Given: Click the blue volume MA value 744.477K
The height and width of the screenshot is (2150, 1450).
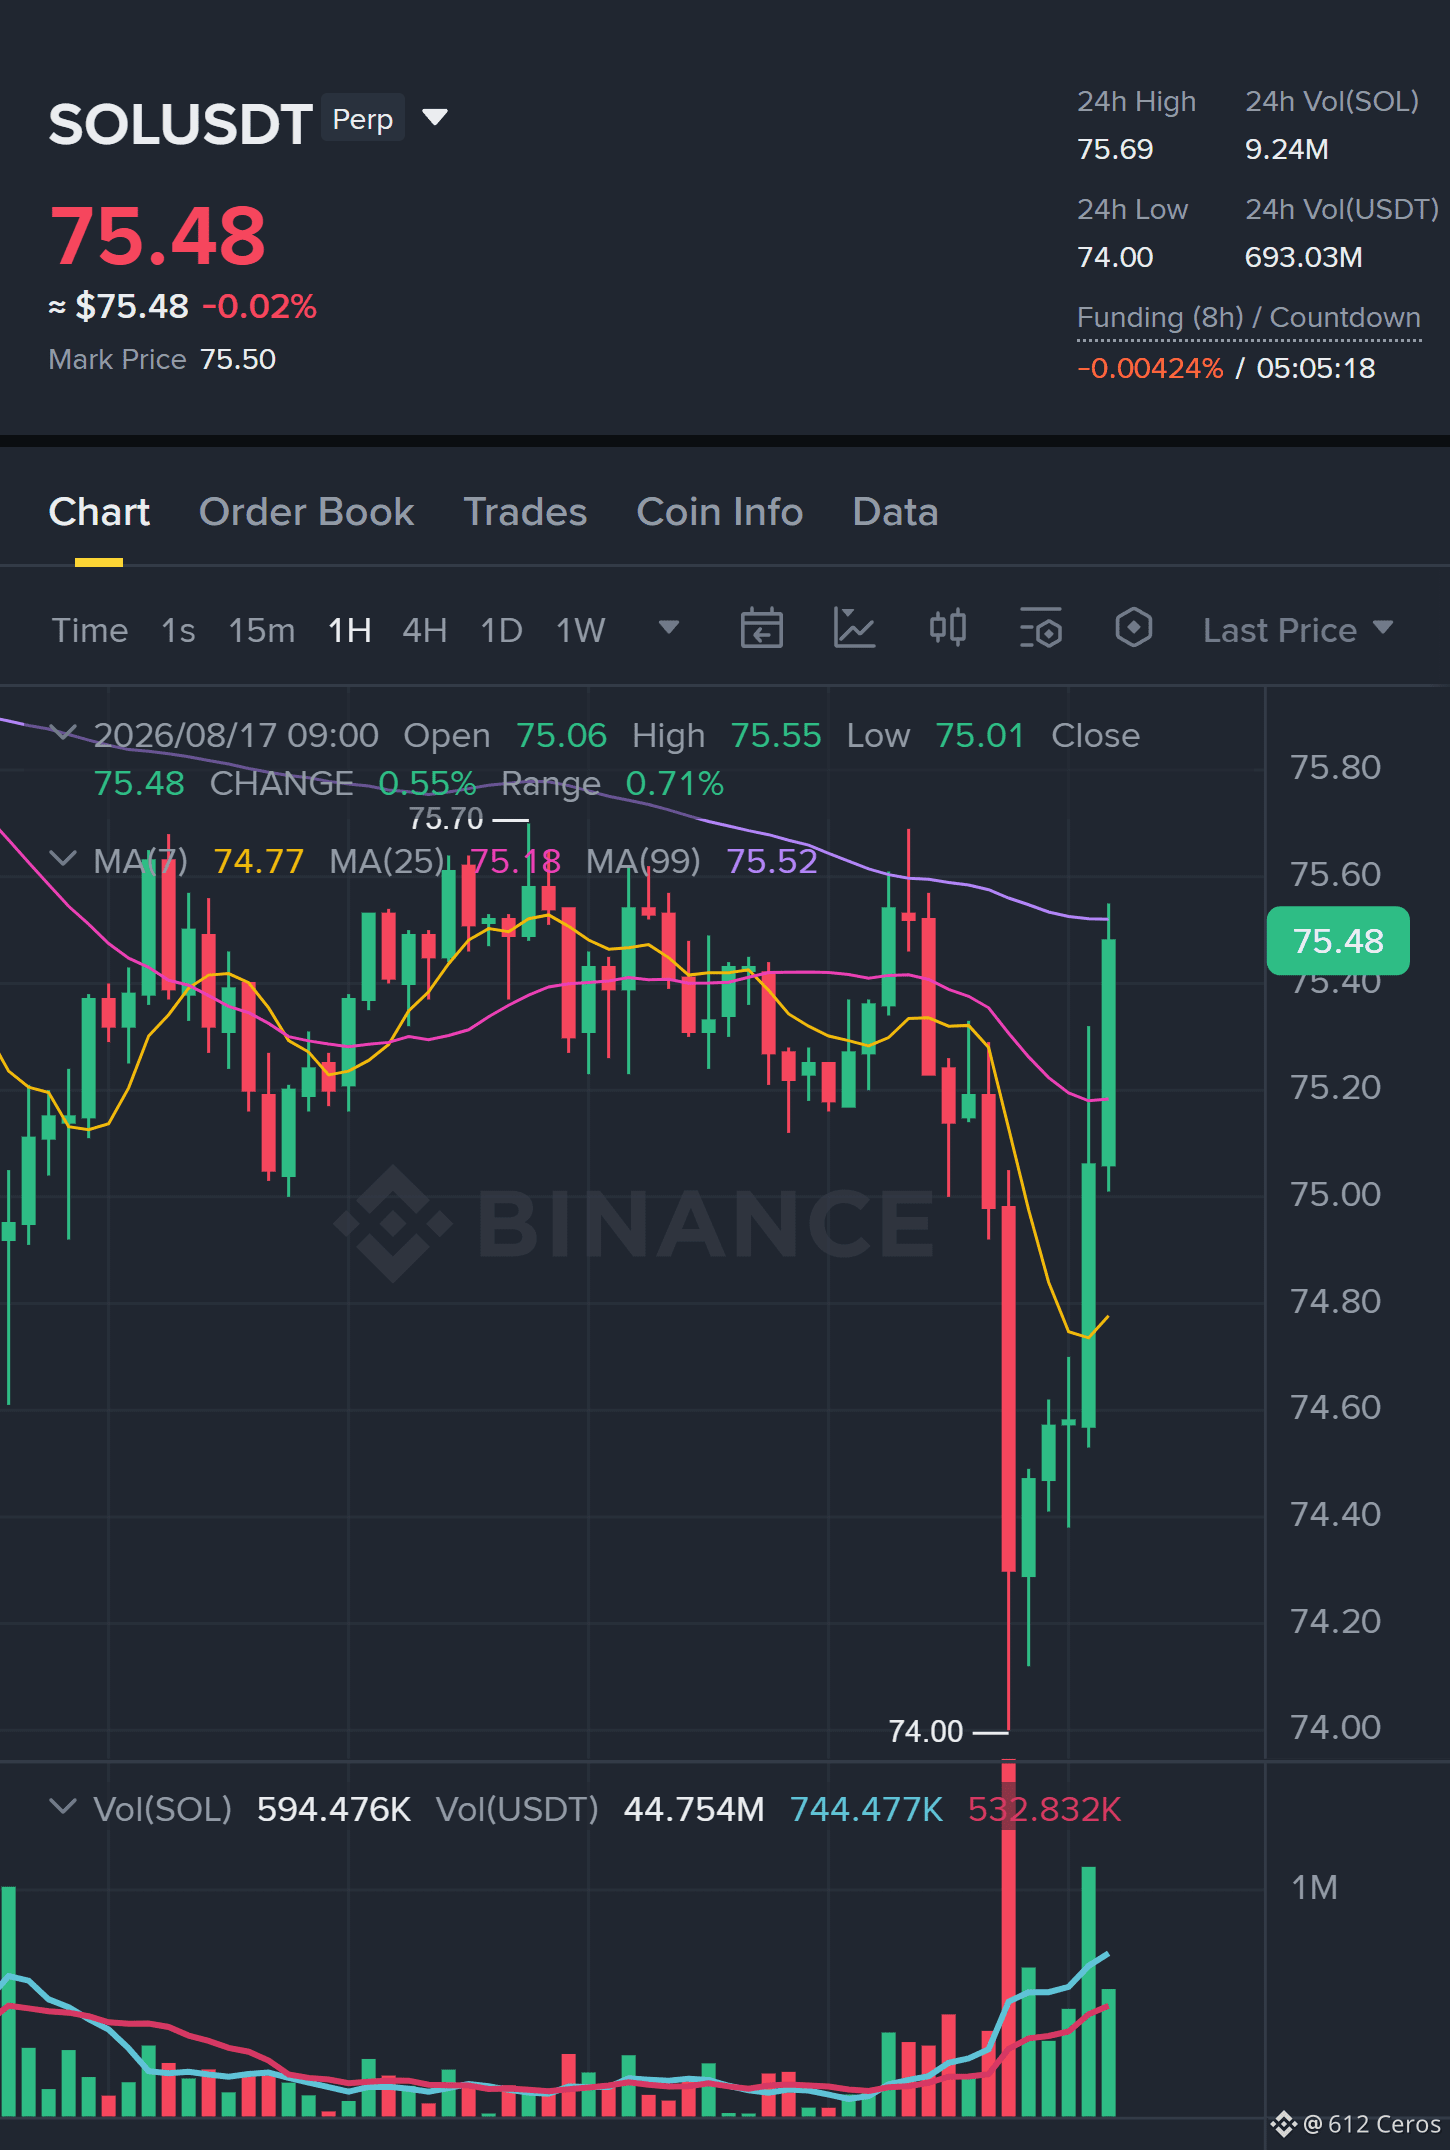Looking at the screenshot, I should pos(867,1809).
